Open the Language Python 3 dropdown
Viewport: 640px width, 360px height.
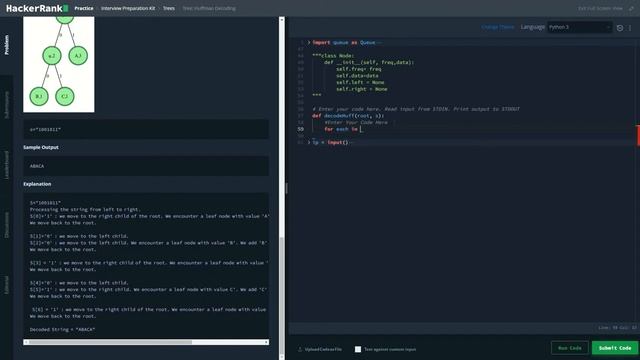[580, 27]
